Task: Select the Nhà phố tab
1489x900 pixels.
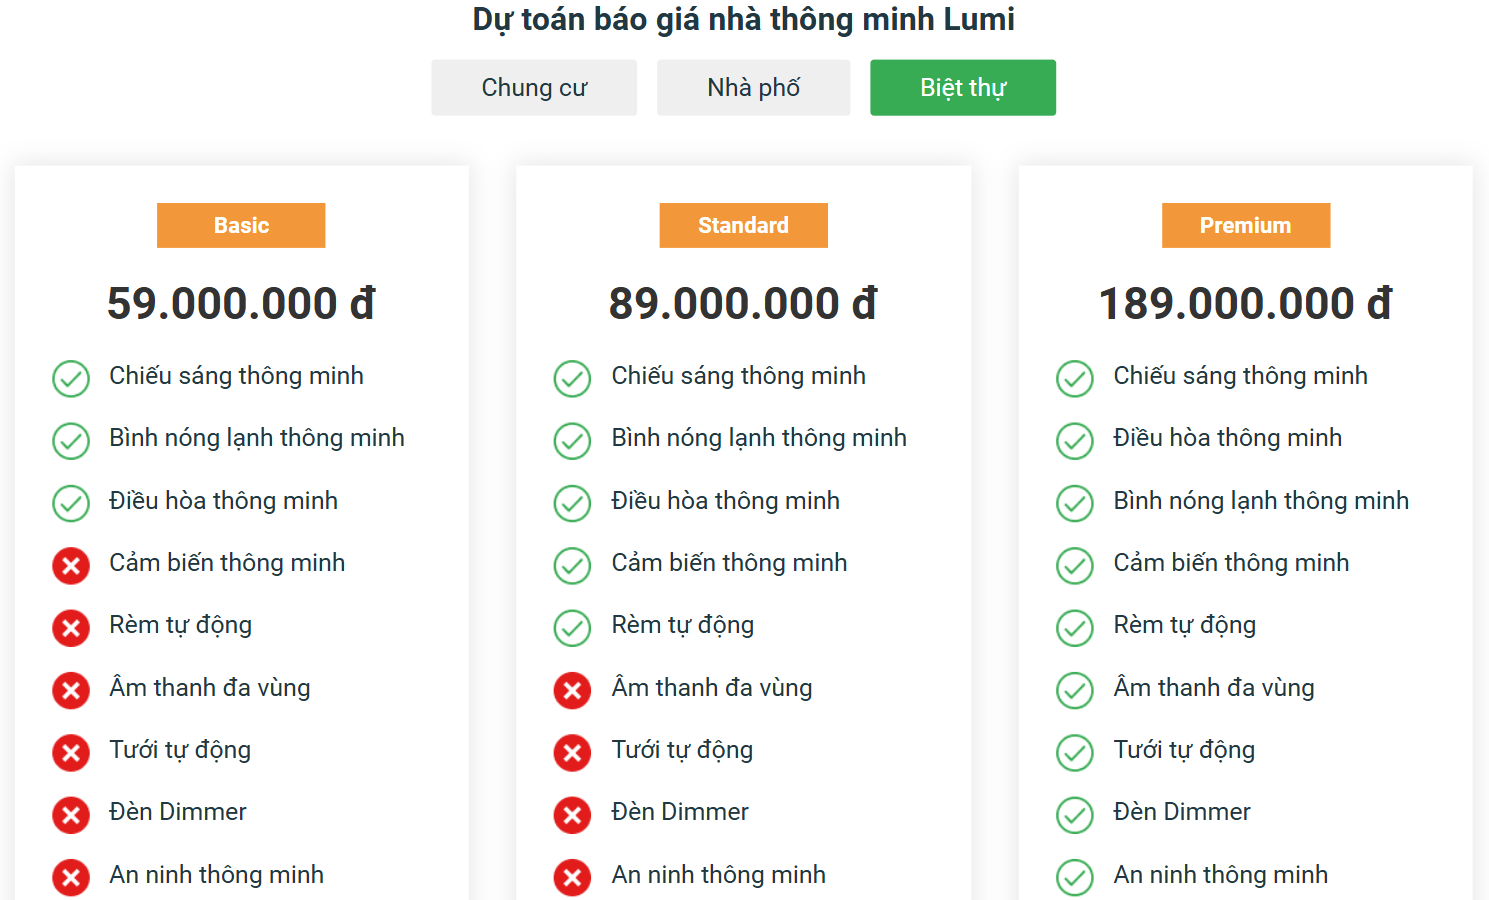Action: (x=753, y=88)
